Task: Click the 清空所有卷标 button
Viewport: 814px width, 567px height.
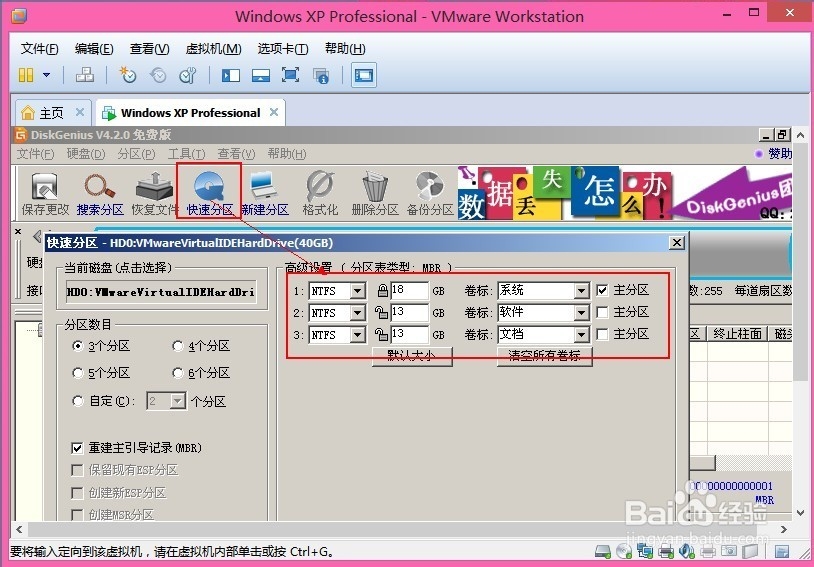Action: [545, 356]
